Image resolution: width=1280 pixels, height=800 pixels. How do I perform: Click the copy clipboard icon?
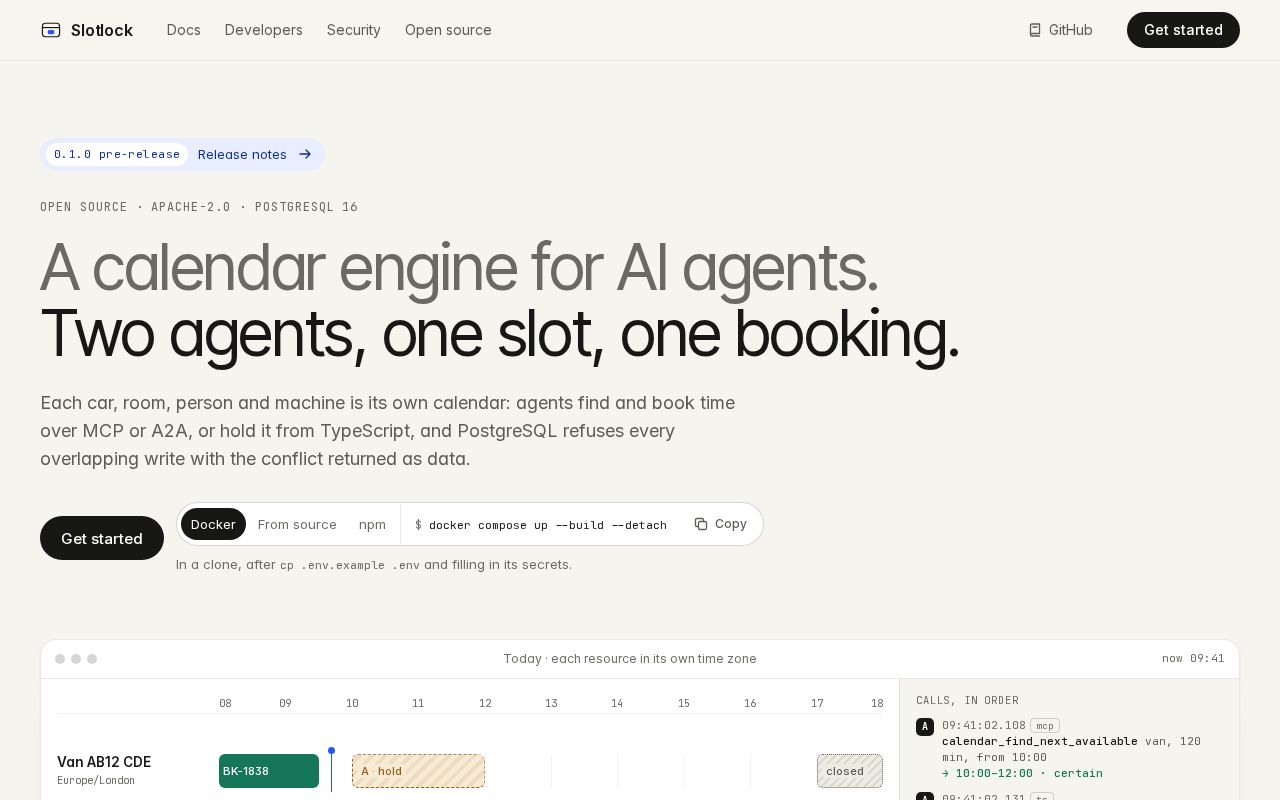click(x=701, y=524)
